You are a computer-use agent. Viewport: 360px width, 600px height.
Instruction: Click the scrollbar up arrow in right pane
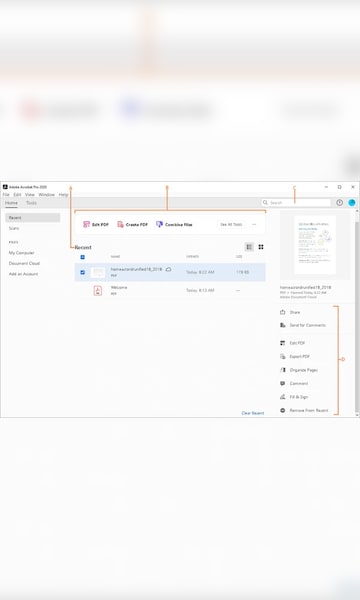tap(357, 211)
